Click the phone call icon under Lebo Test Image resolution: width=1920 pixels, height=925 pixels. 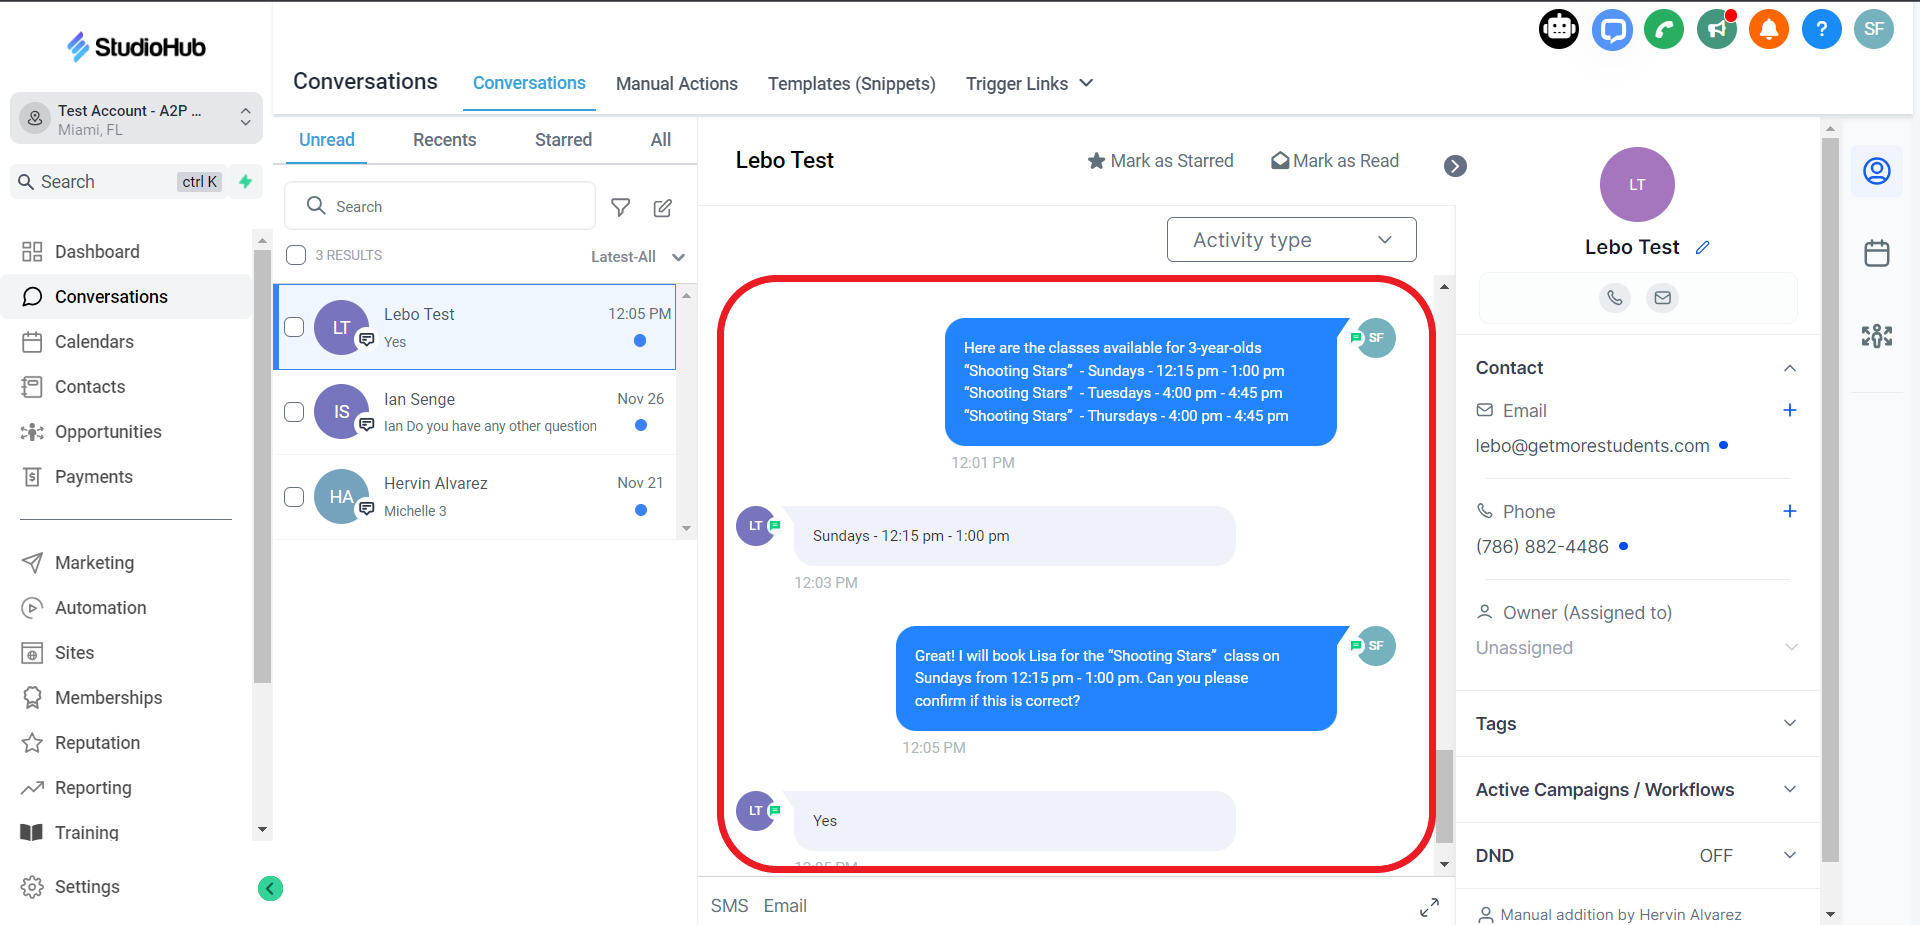point(1615,297)
